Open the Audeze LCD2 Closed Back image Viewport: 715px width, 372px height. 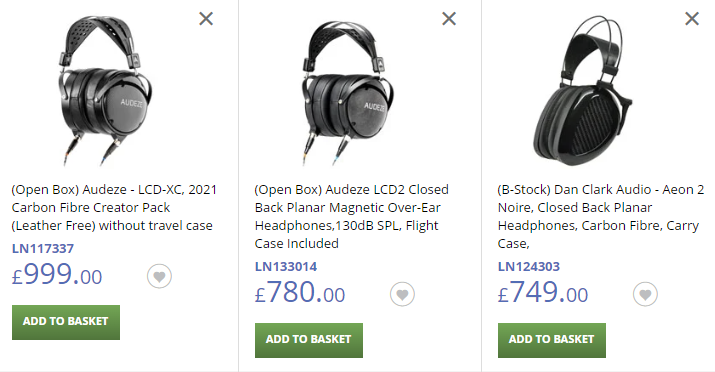pyautogui.click(x=348, y=90)
